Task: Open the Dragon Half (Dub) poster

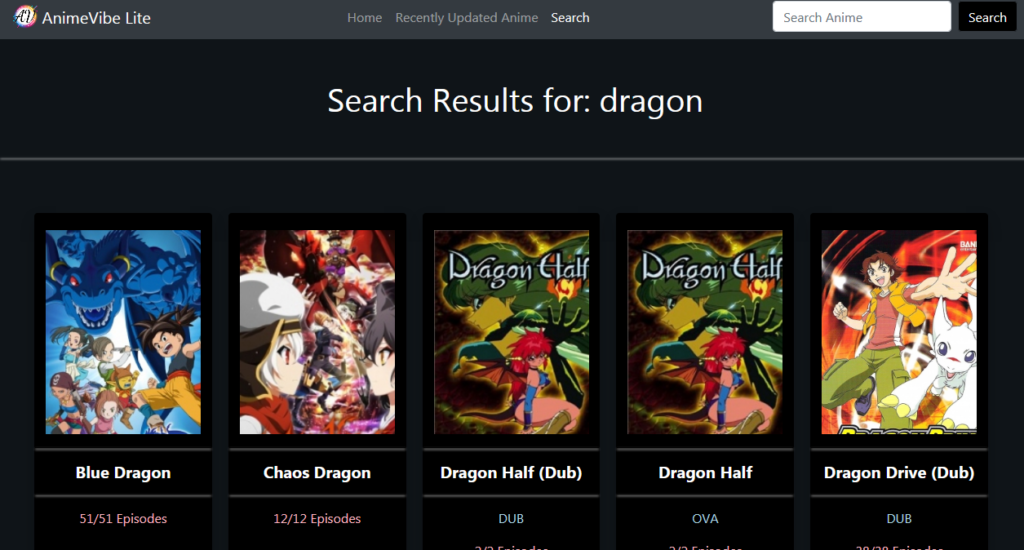Action: 511,332
